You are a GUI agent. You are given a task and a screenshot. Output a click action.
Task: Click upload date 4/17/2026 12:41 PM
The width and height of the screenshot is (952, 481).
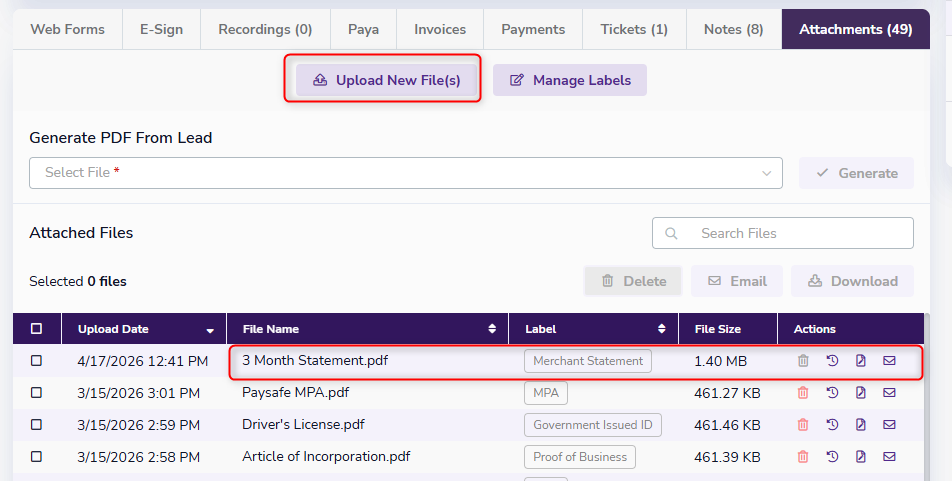pyautogui.click(x=143, y=361)
